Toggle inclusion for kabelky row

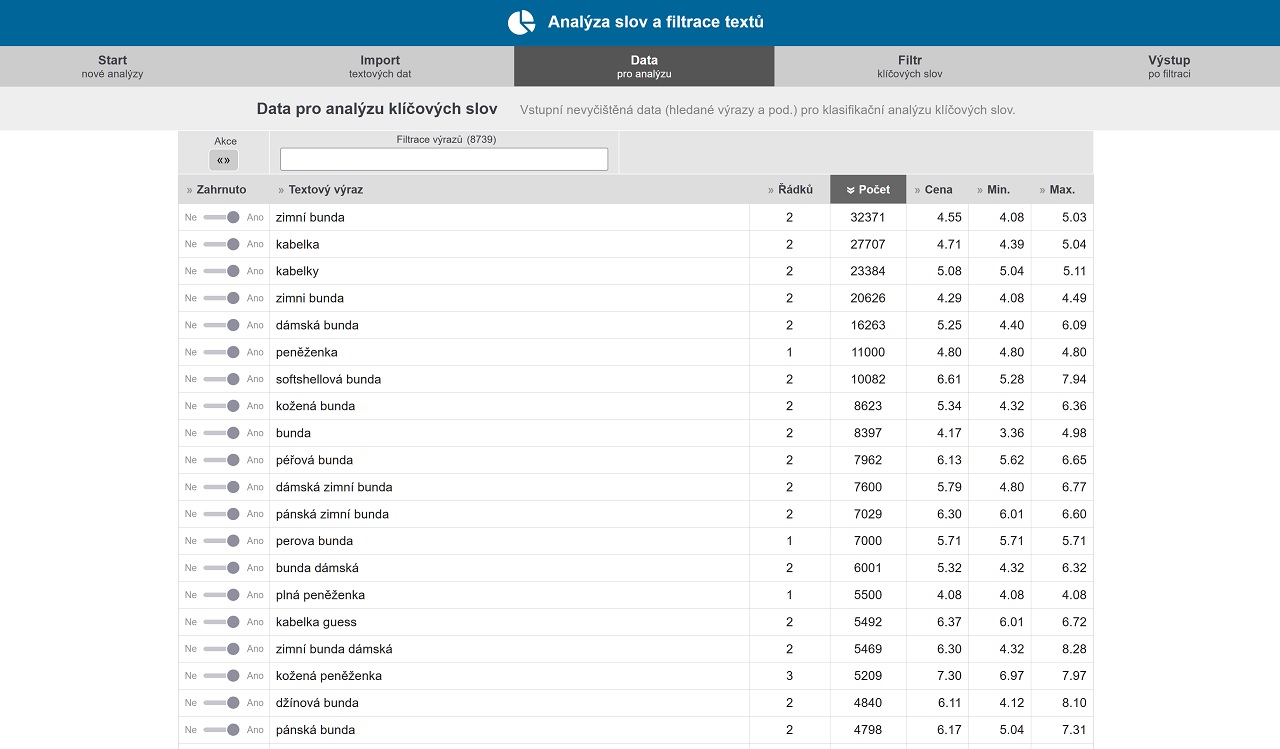click(x=222, y=271)
